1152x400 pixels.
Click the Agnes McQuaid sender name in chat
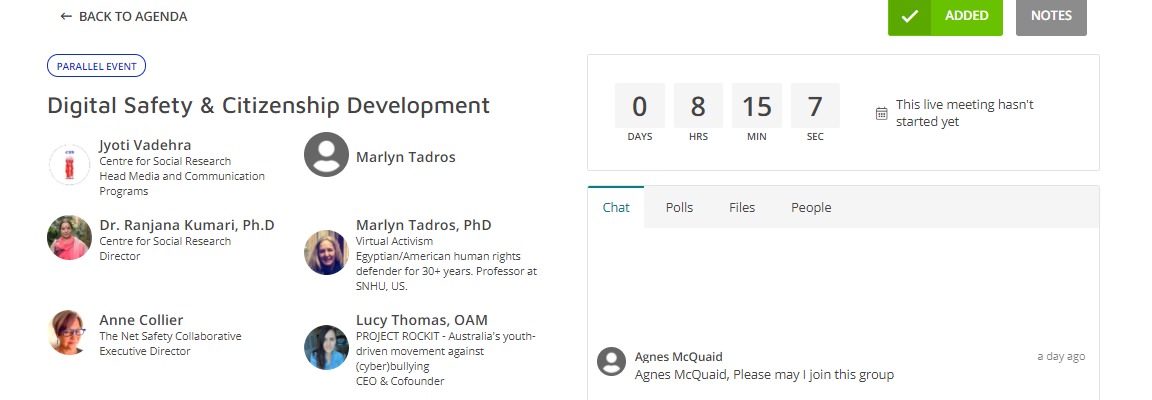pos(679,357)
